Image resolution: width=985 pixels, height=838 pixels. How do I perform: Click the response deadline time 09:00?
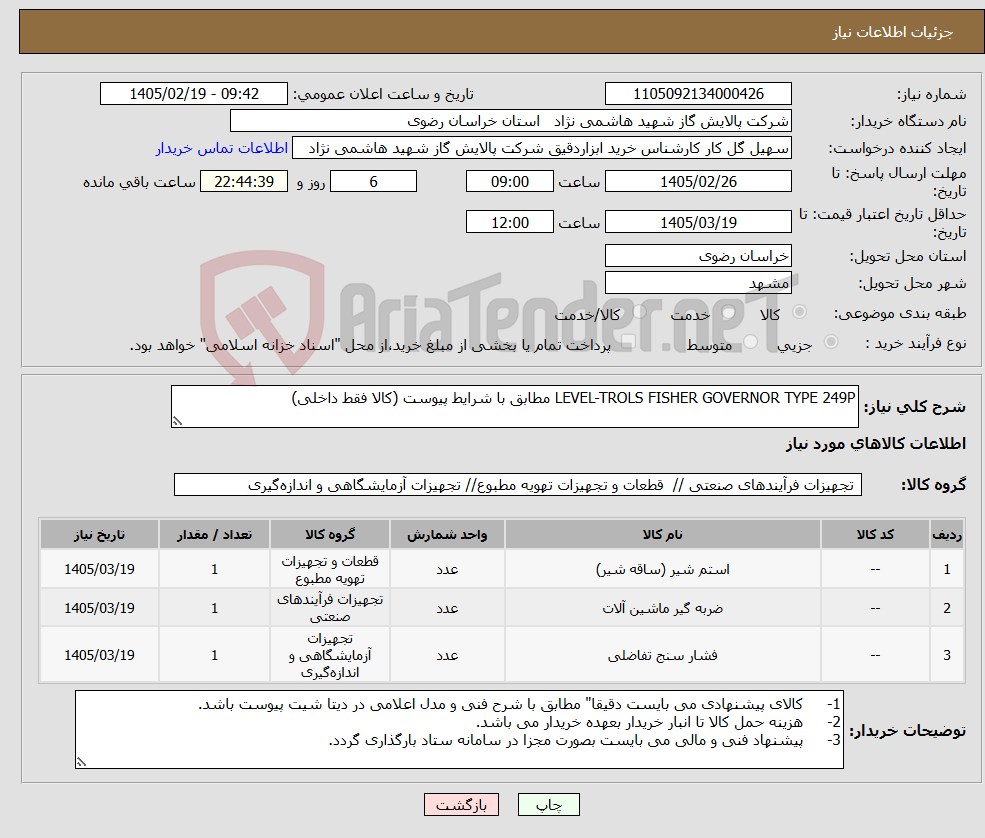tap(509, 182)
